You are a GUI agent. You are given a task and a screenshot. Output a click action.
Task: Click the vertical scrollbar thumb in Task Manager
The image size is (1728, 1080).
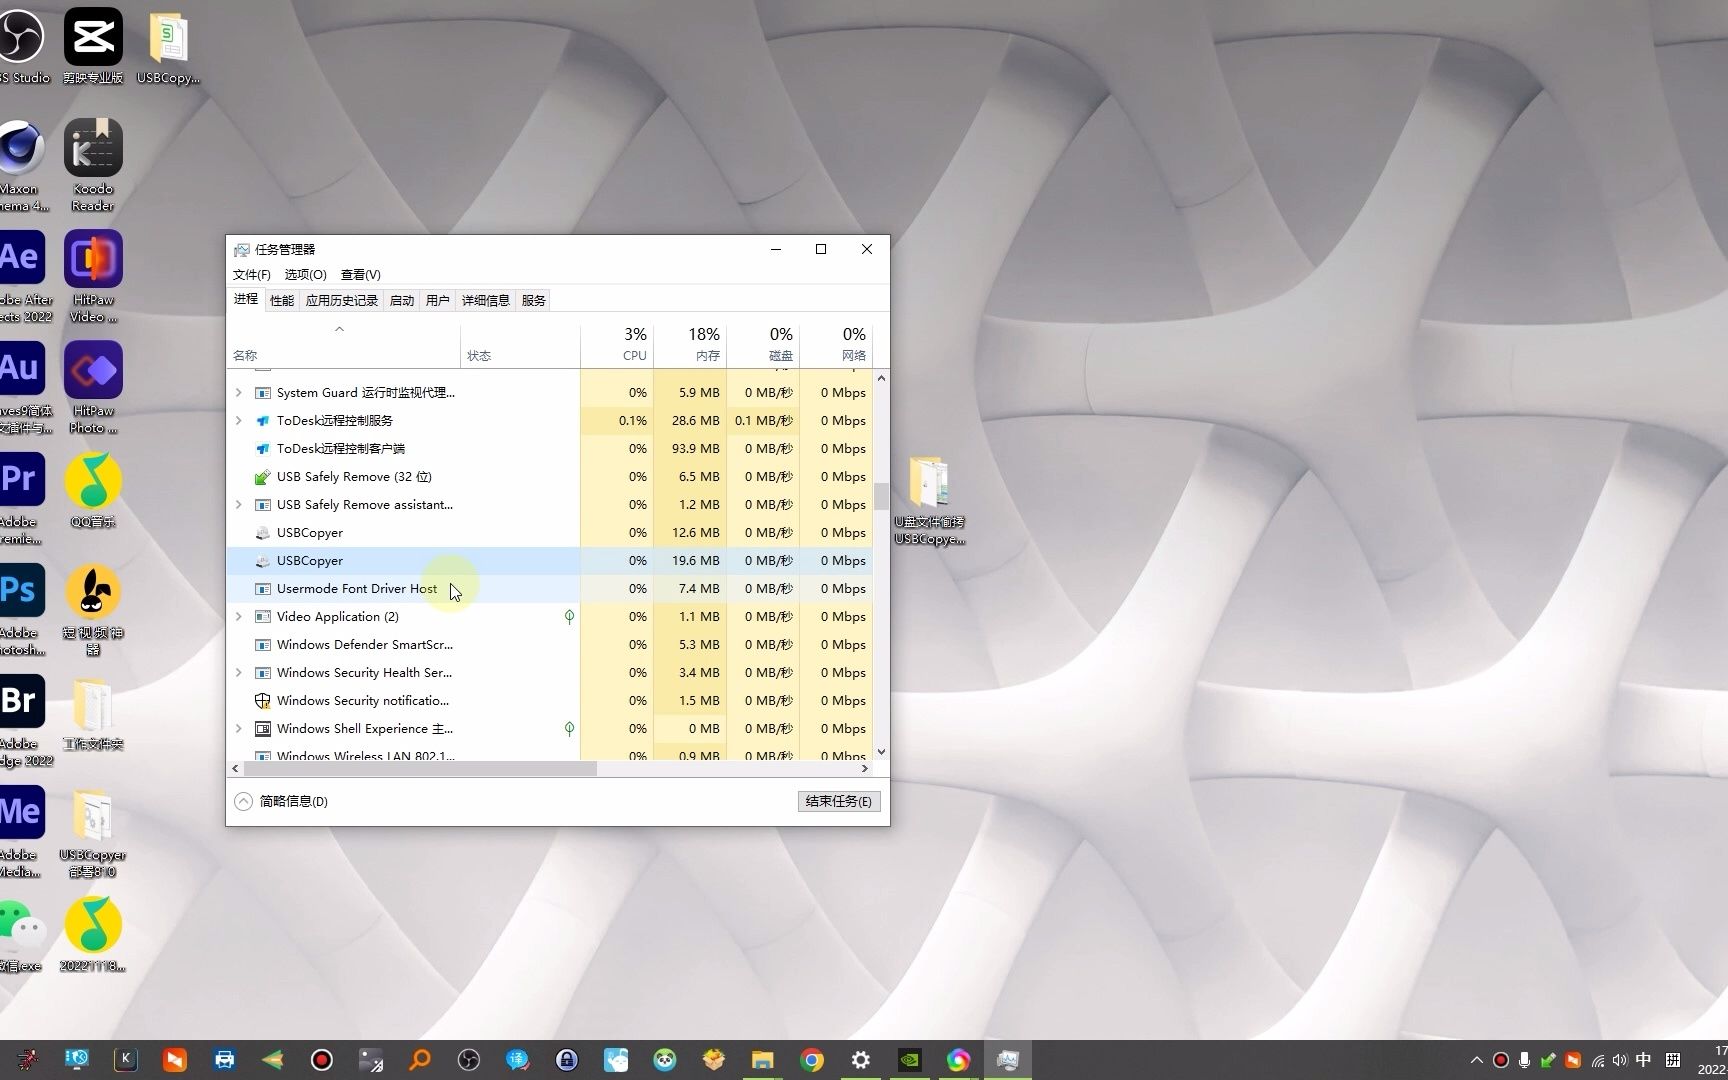pos(881,496)
